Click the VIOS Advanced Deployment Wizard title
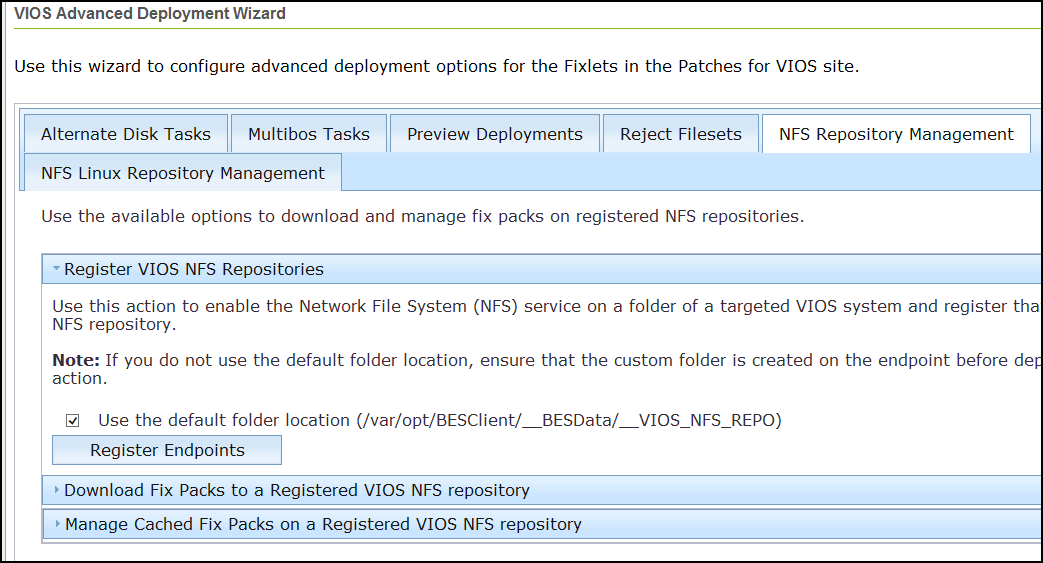Viewport: 1043px width, 563px height. (x=150, y=13)
